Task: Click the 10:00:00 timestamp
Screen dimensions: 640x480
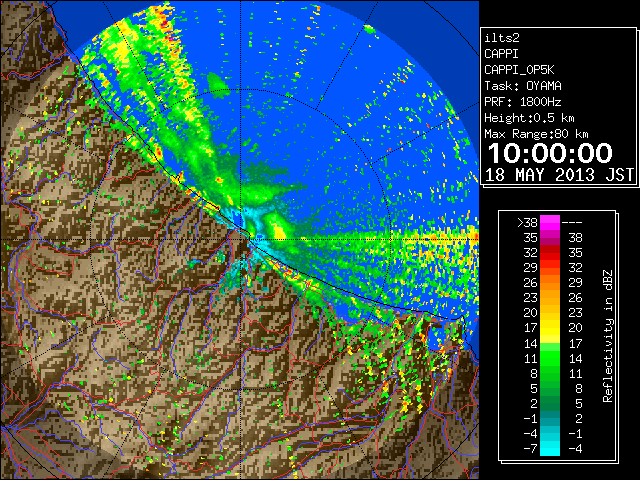Action: tap(550, 153)
